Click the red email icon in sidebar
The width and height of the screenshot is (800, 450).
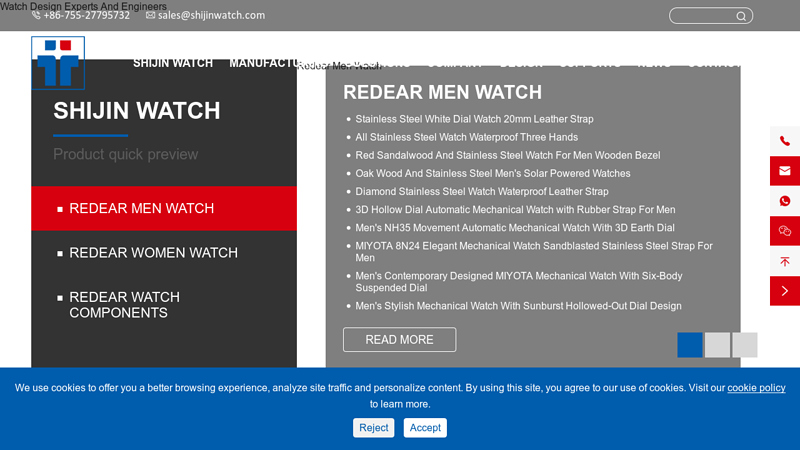point(785,171)
